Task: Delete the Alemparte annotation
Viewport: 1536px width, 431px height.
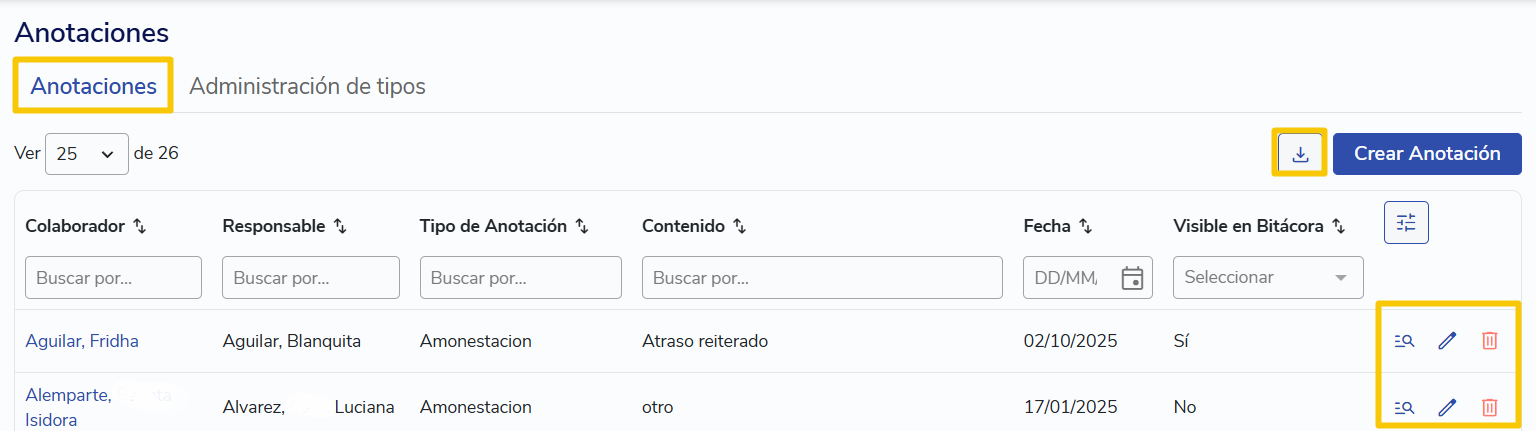Action: click(x=1489, y=407)
